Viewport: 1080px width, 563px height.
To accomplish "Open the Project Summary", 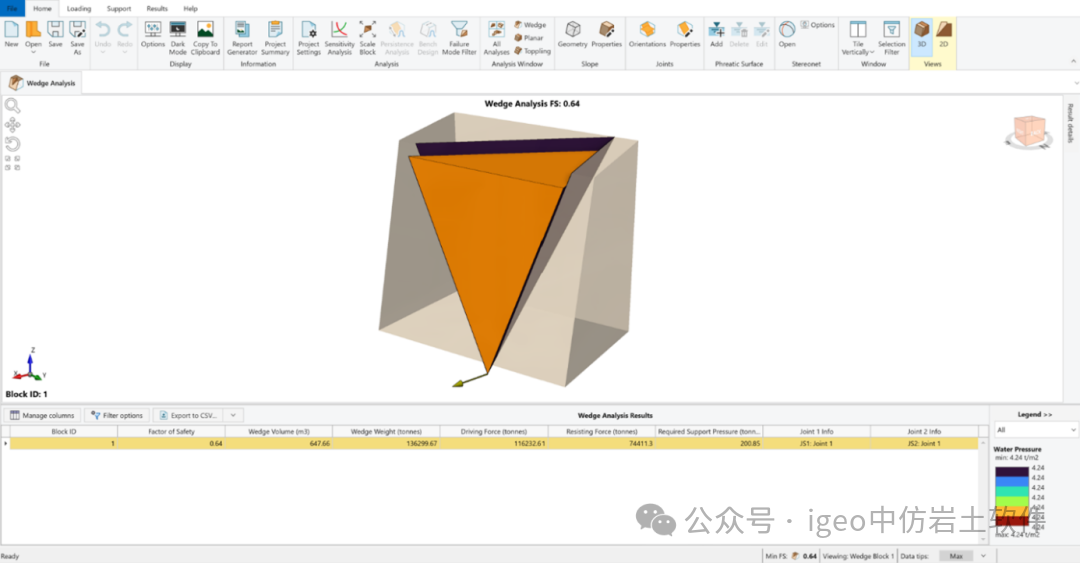I will point(275,38).
